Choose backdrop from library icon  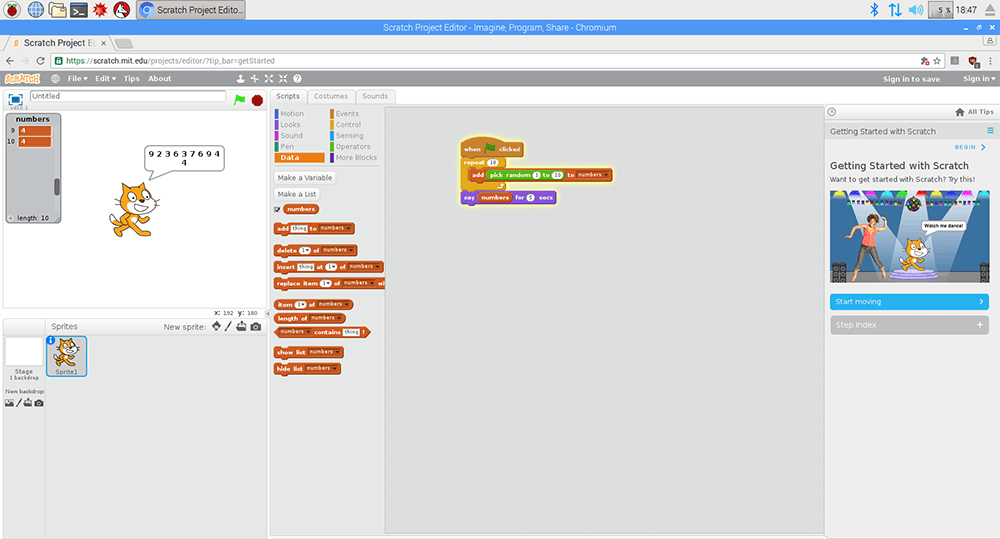pyautogui.click(x=9, y=402)
